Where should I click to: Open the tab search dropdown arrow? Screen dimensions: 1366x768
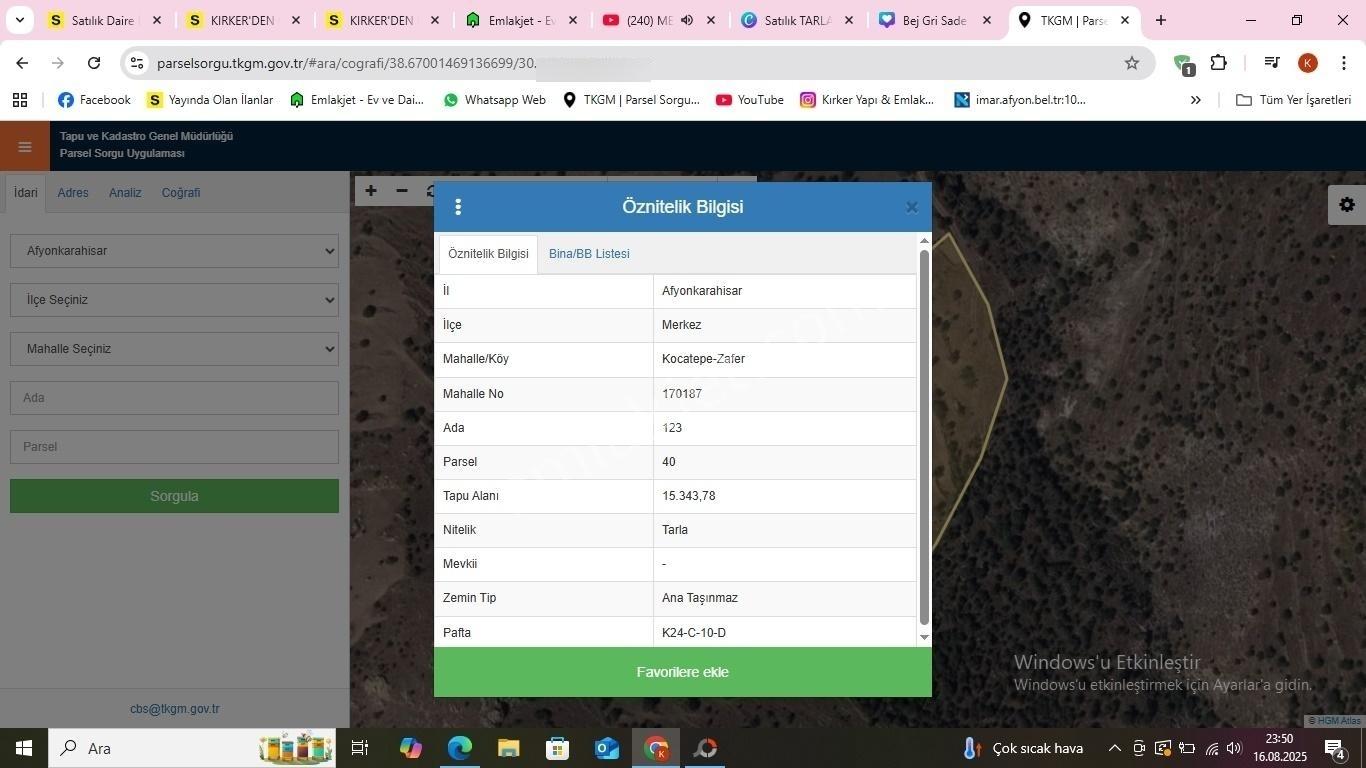point(19,20)
